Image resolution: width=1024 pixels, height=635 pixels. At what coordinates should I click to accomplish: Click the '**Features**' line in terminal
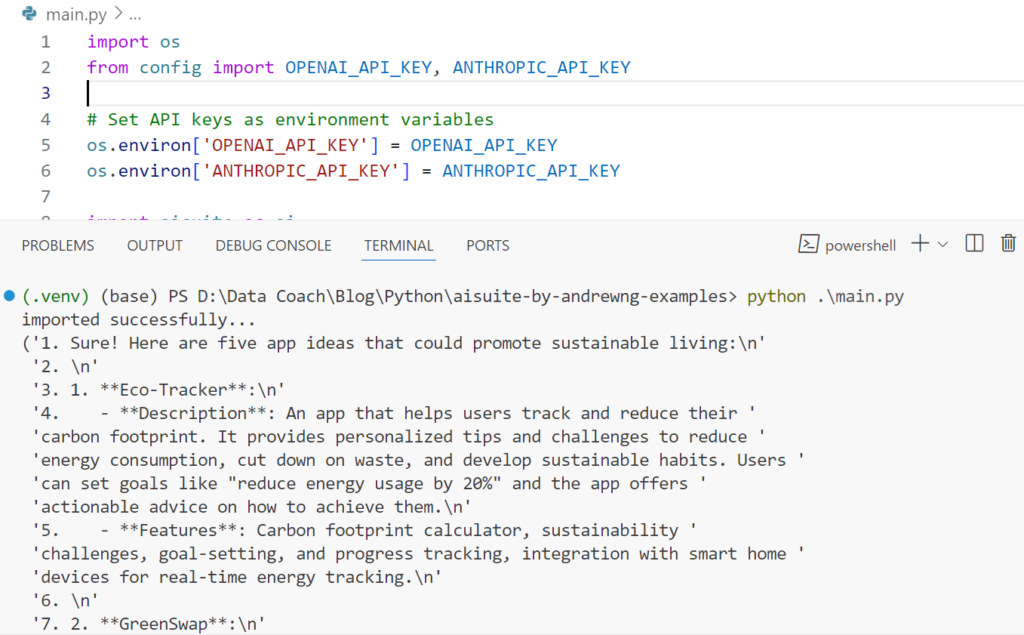tap(364, 530)
